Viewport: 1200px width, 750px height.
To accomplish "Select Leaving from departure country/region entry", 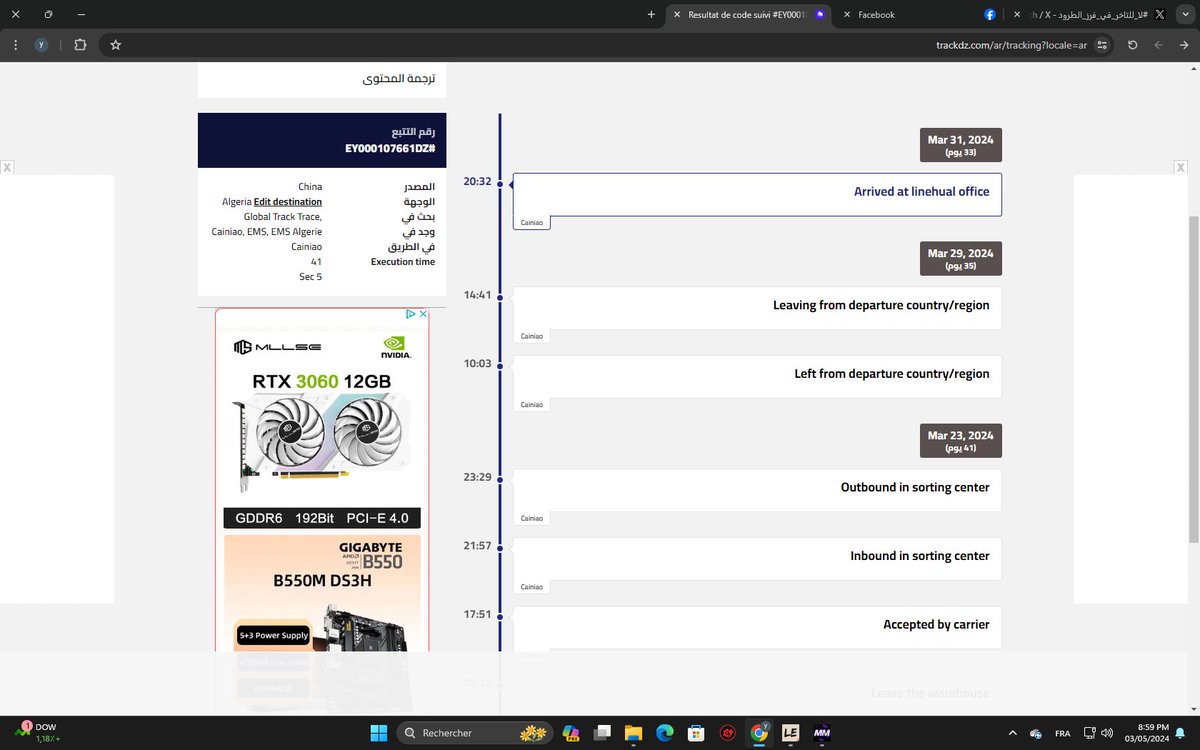I will (757, 308).
